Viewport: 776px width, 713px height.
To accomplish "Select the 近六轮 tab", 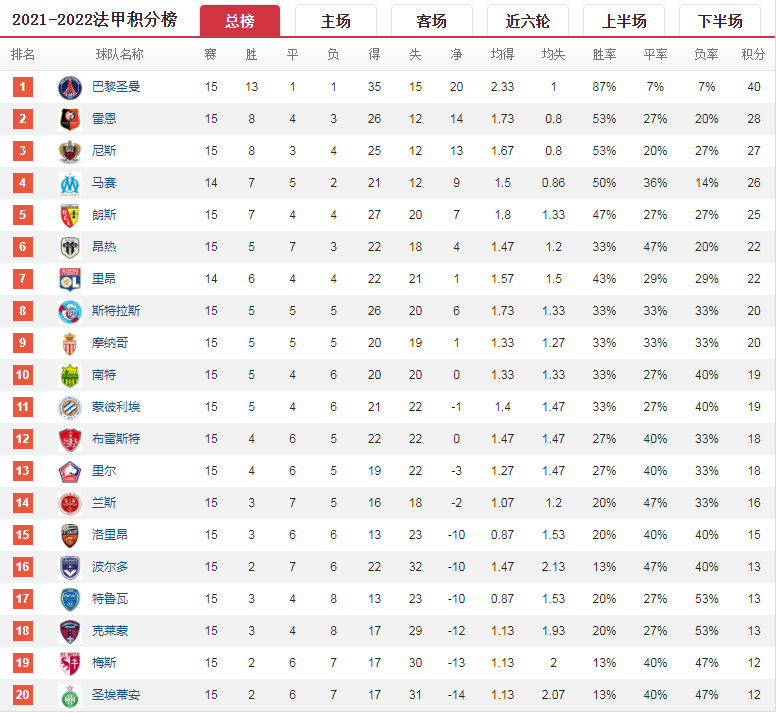I will click(x=528, y=21).
